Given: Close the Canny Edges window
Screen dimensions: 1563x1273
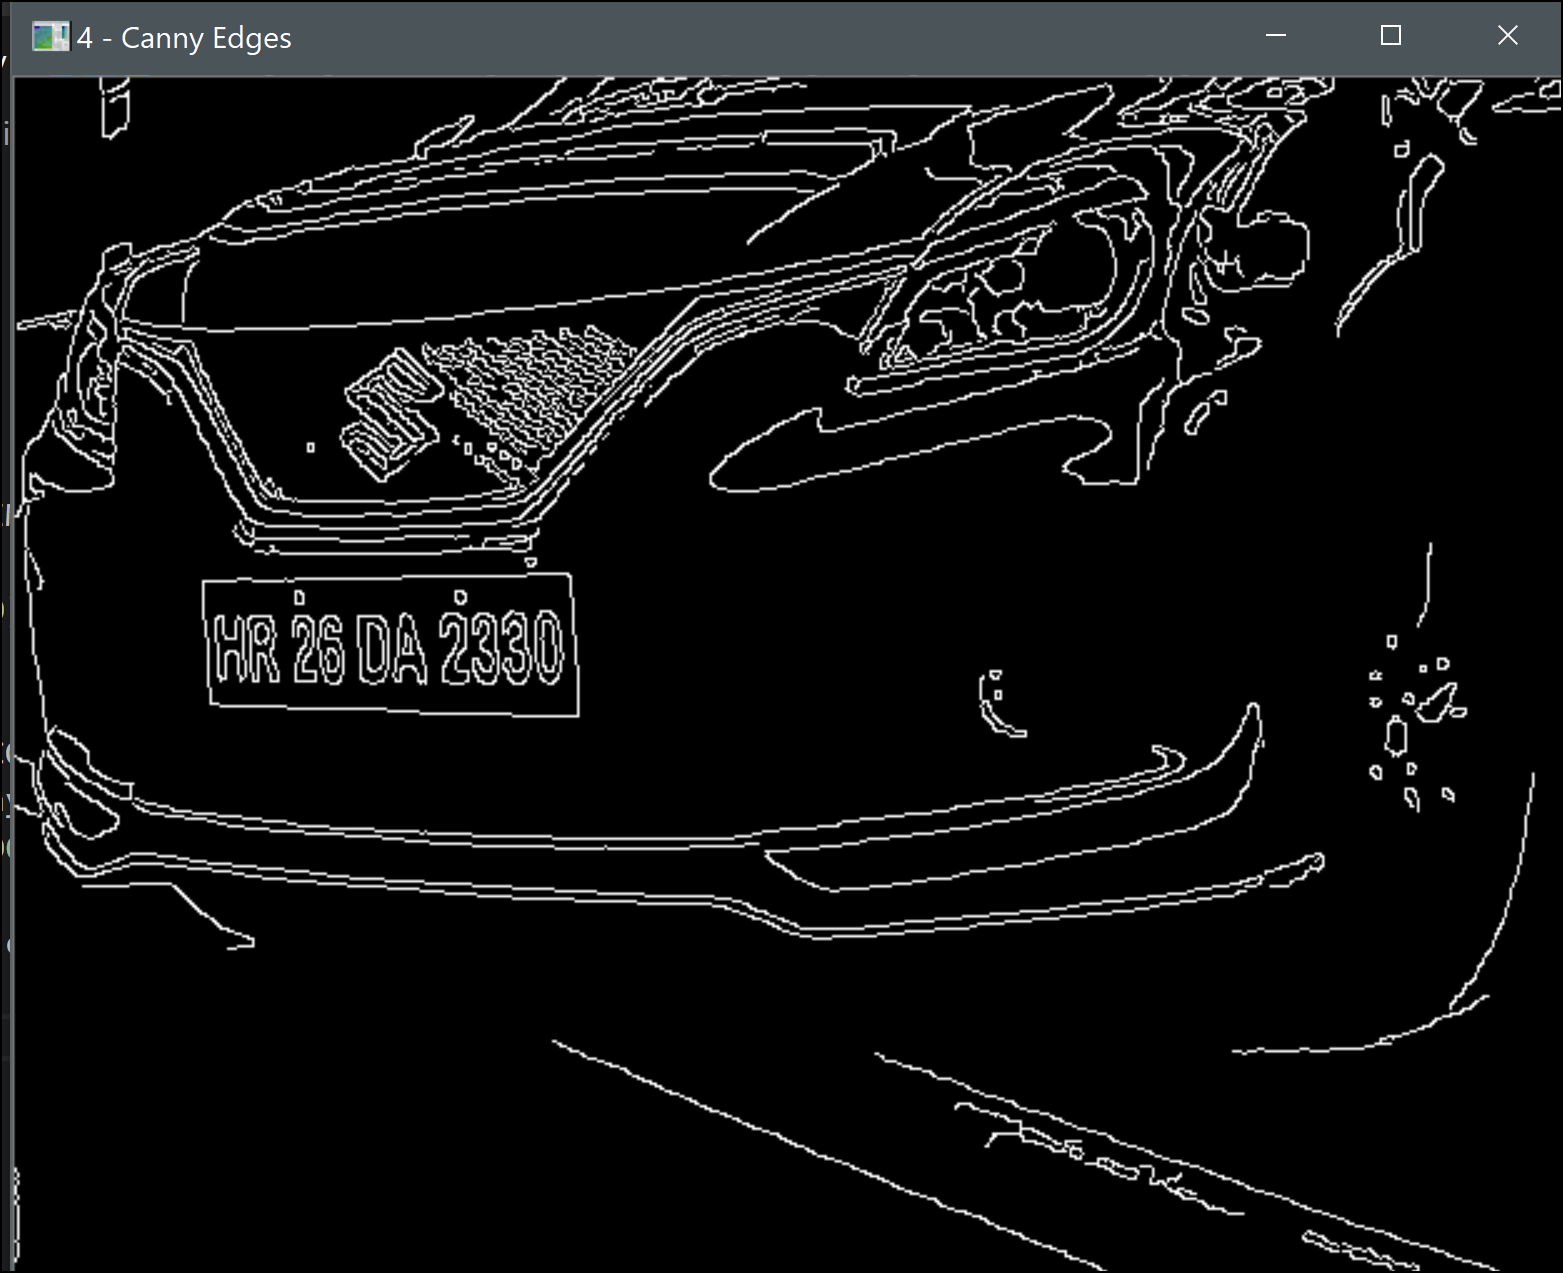Looking at the screenshot, I should click(1507, 36).
